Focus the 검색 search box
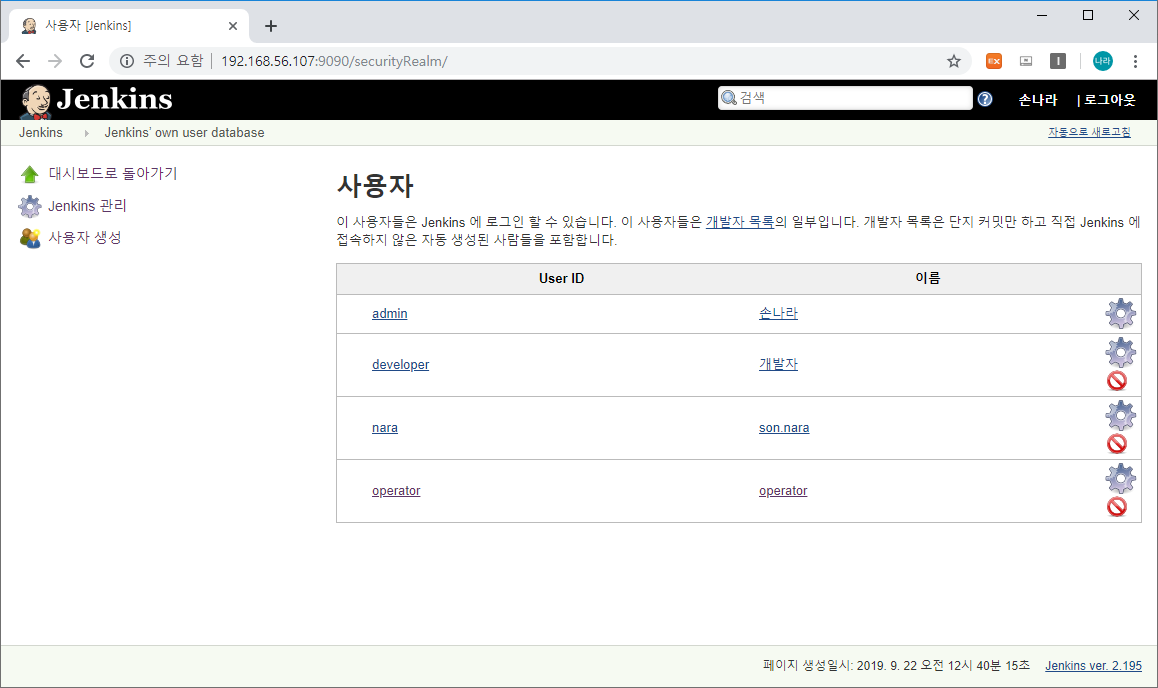 (x=845, y=98)
